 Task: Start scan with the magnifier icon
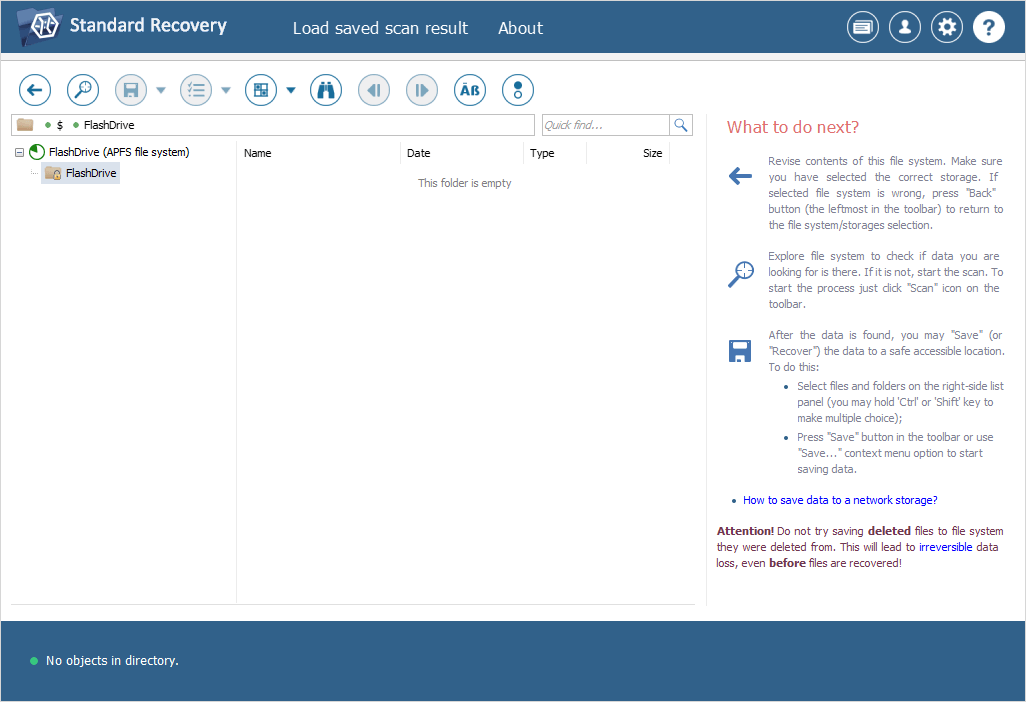tap(83, 90)
